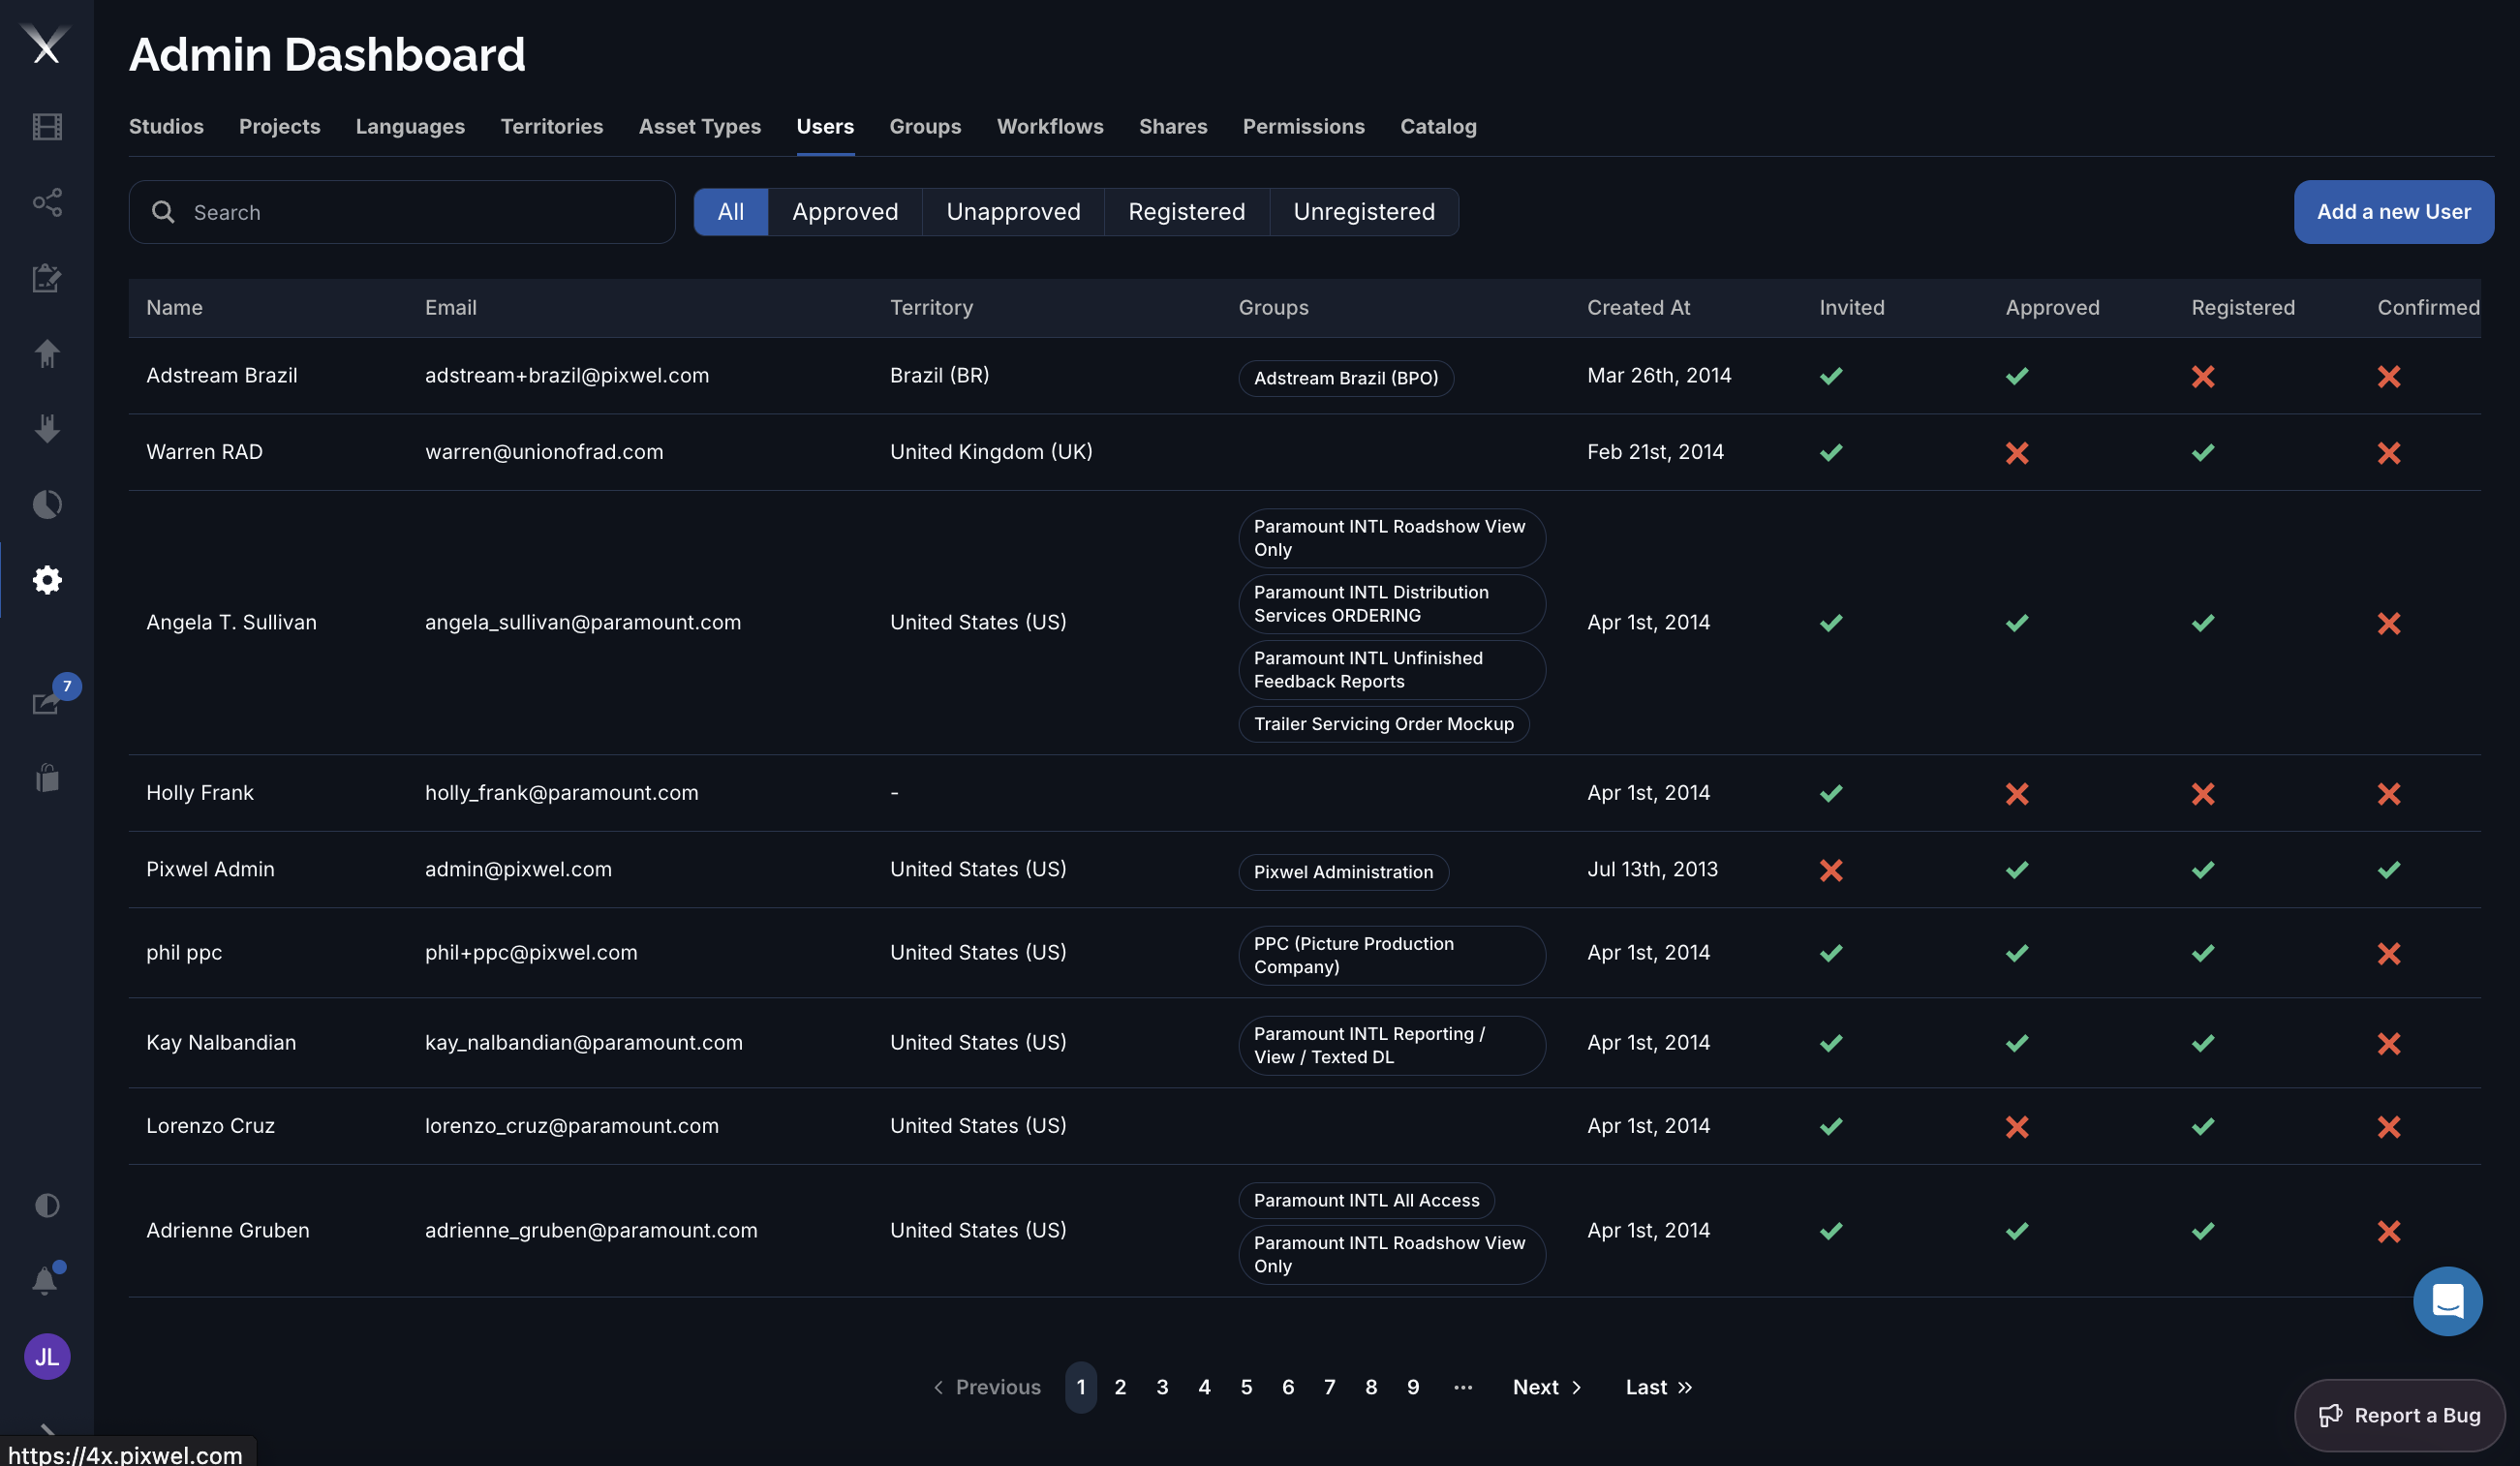The height and width of the screenshot is (1466, 2520).
Task: Select the Approved filter
Action: pos(845,212)
